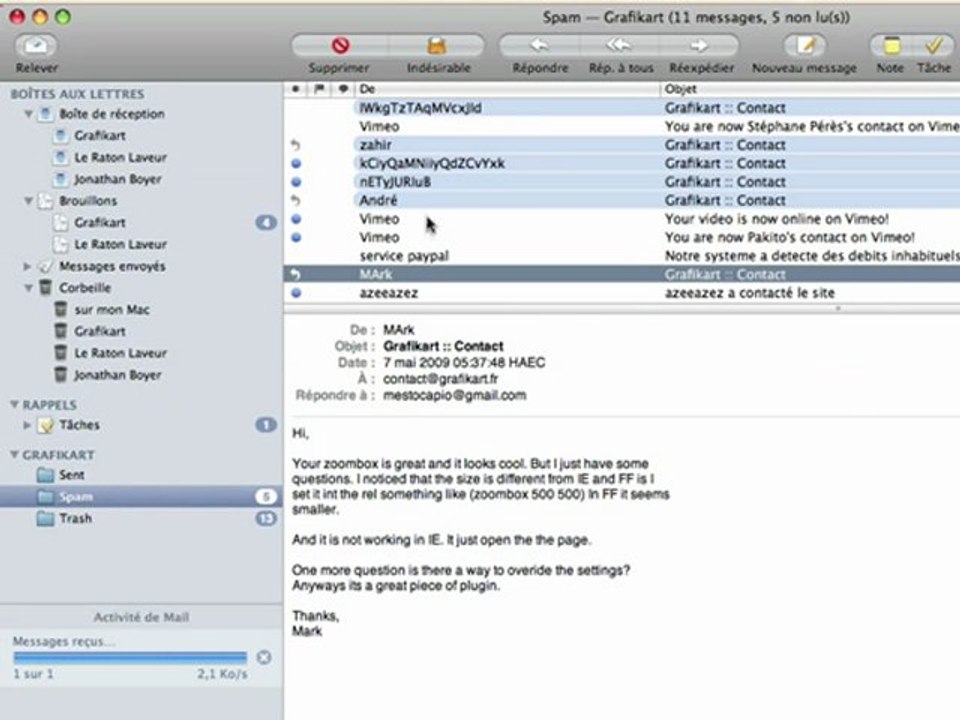Click the Relever get mail icon
The height and width of the screenshot is (720, 960).
tap(37, 45)
